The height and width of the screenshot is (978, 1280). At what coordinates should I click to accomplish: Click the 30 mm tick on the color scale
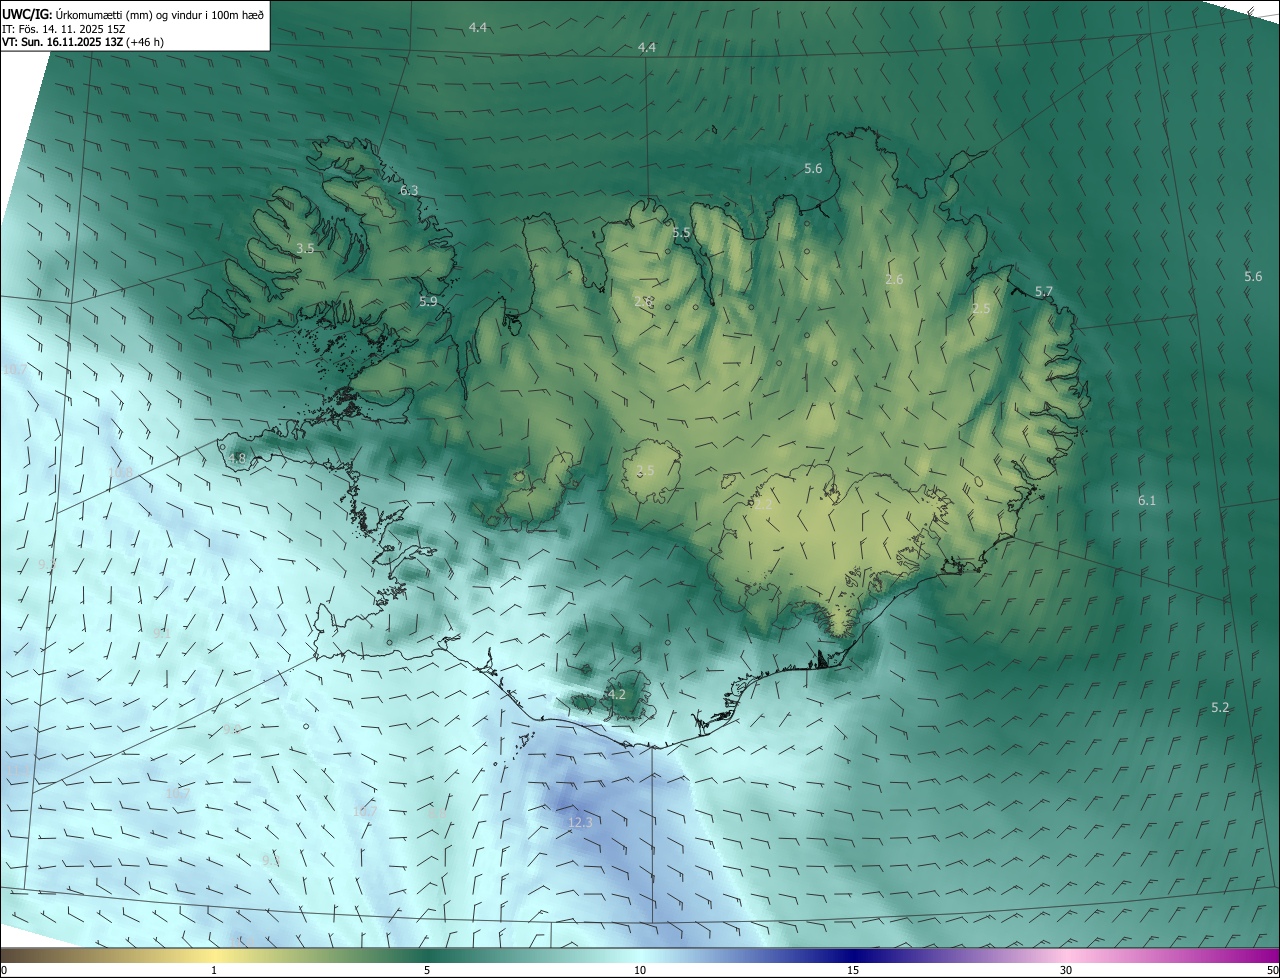[1066, 970]
